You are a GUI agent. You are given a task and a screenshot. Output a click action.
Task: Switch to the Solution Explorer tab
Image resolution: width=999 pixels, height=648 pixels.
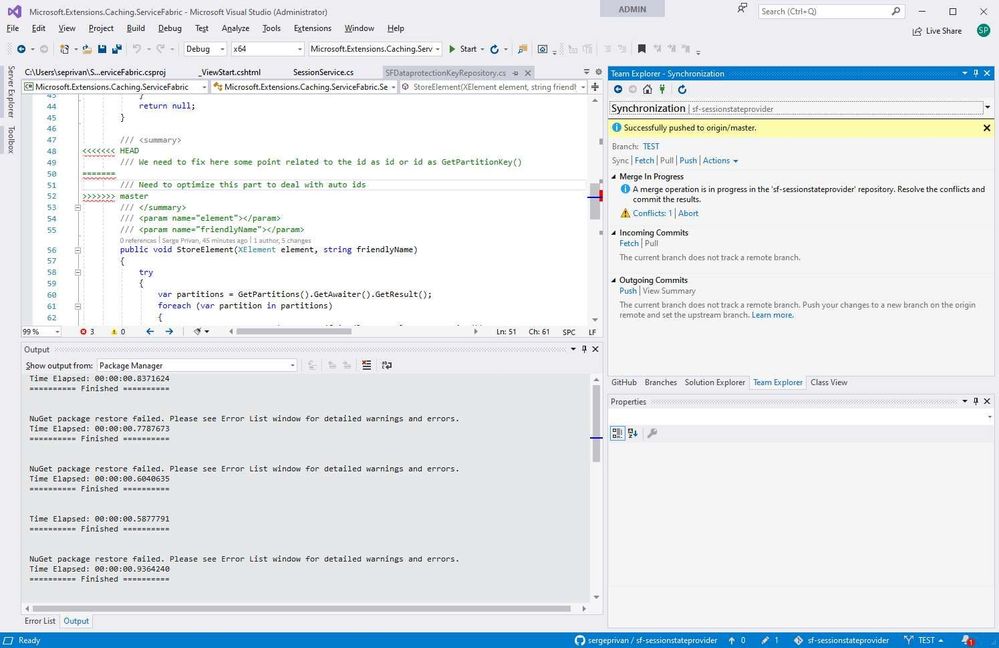(x=714, y=382)
